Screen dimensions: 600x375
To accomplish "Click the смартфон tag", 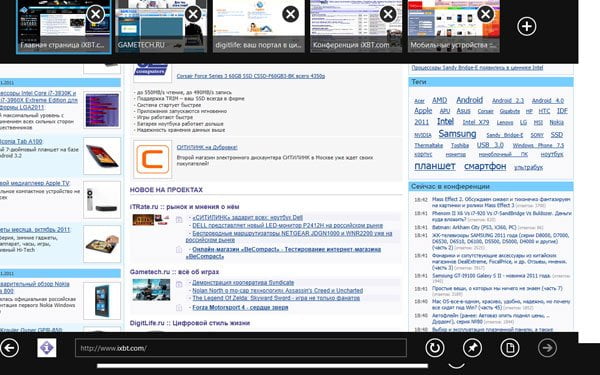I will click(x=485, y=166).
